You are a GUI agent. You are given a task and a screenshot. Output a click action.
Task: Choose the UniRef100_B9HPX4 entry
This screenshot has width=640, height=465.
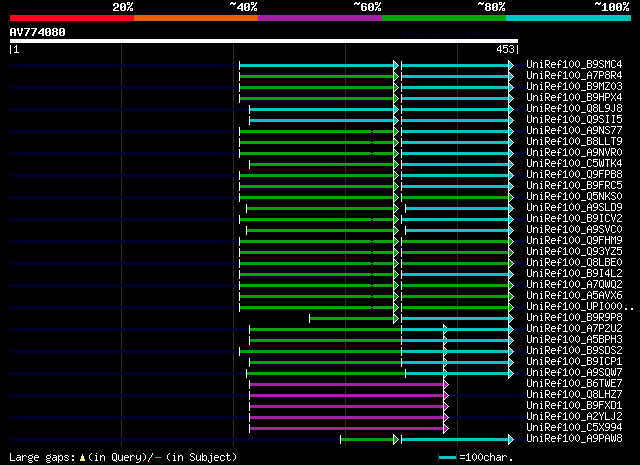coord(574,98)
